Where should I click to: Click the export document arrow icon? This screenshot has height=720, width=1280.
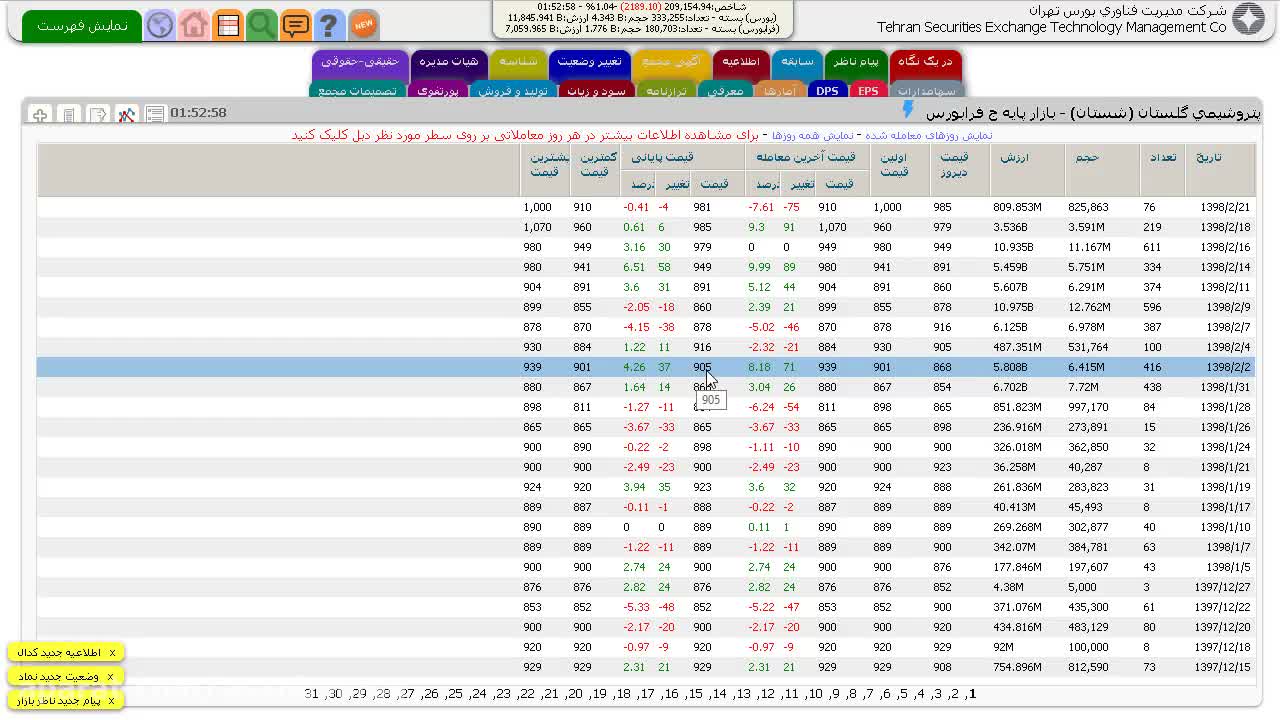coord(98,115)
